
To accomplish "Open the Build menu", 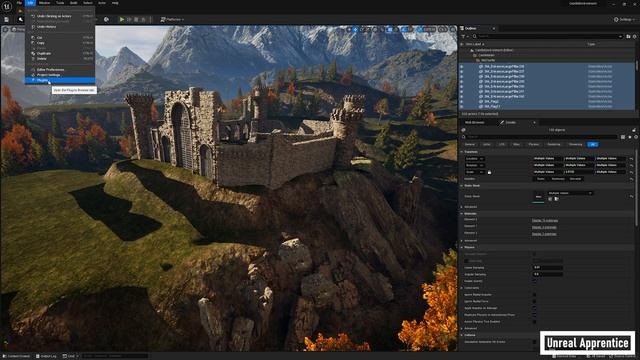I will pos(73,3).
